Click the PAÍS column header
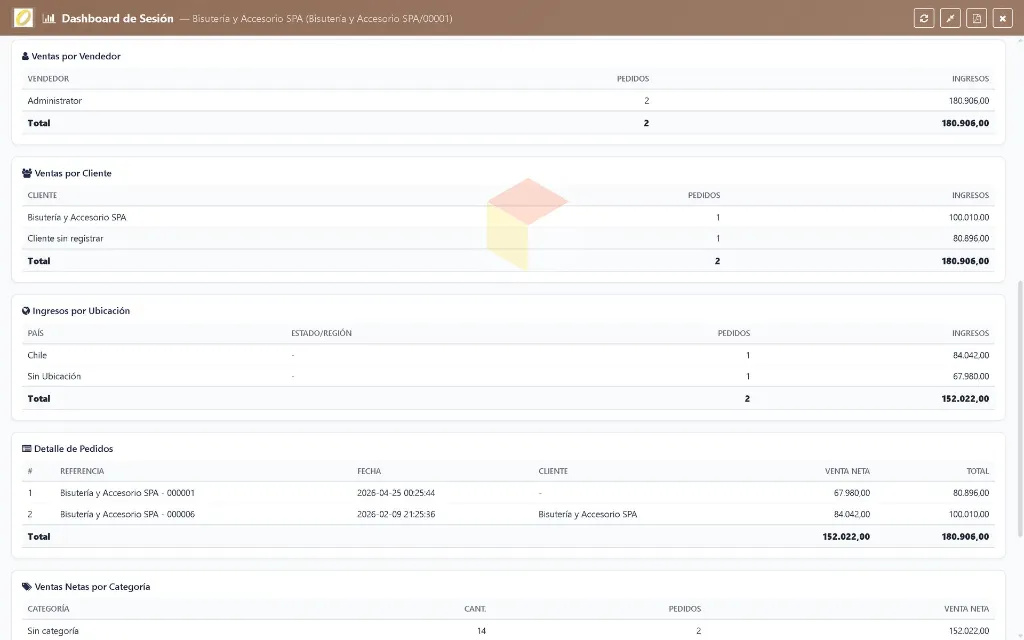The width and height of the screenshot is (1024, 640). (x=35, y=333)
